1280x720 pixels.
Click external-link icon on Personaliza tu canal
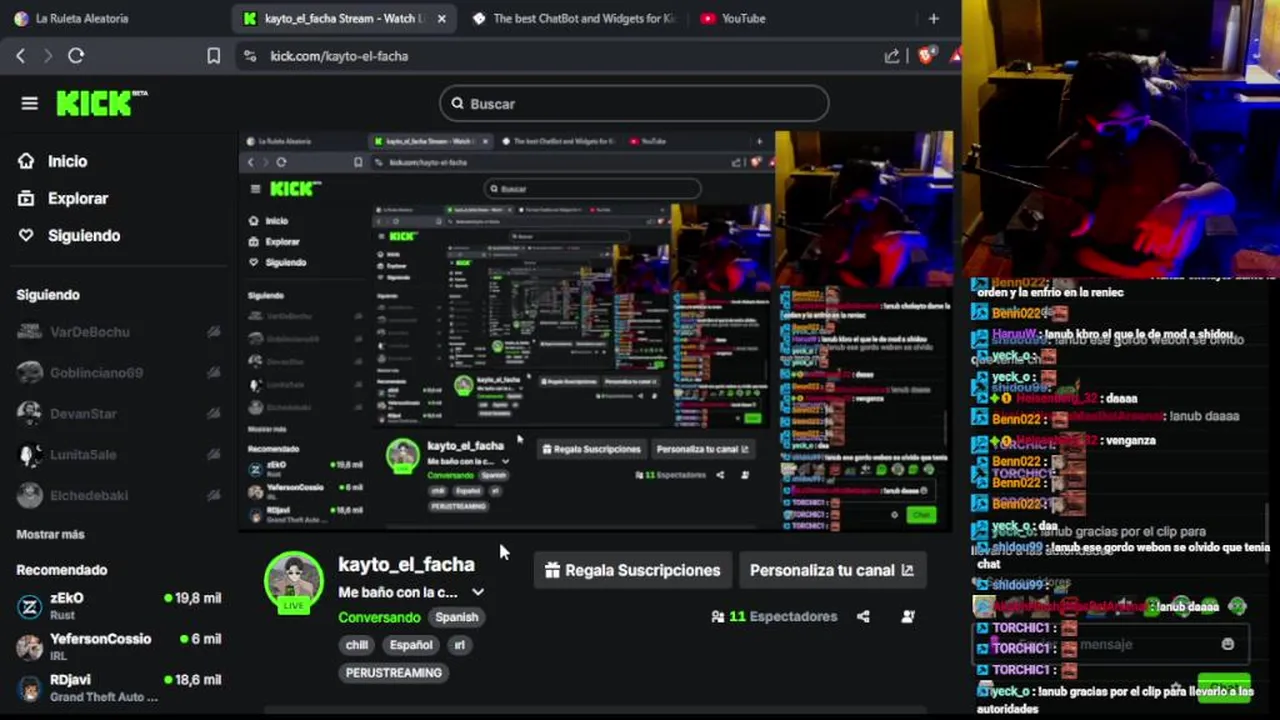[907, 570]
